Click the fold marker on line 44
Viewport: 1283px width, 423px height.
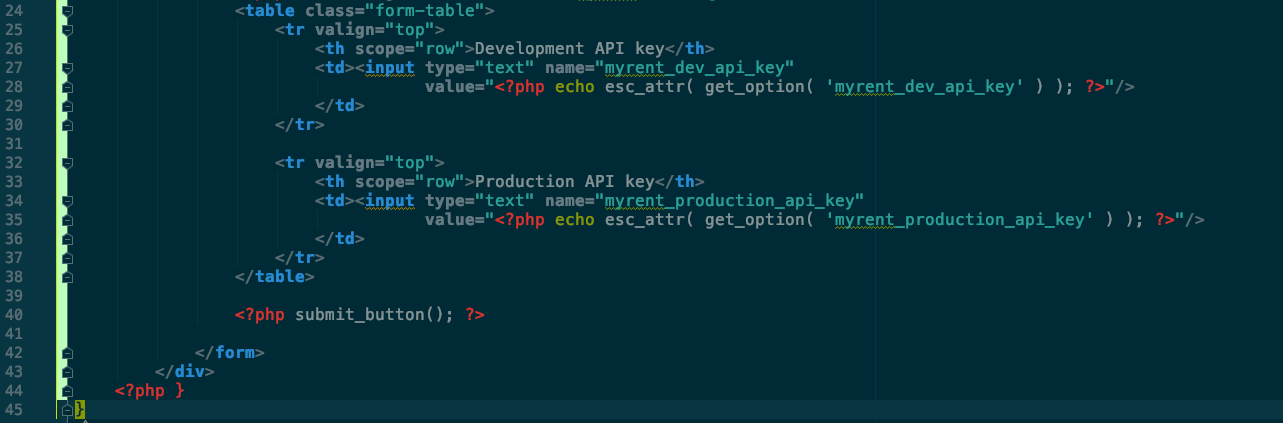point(67,391)
